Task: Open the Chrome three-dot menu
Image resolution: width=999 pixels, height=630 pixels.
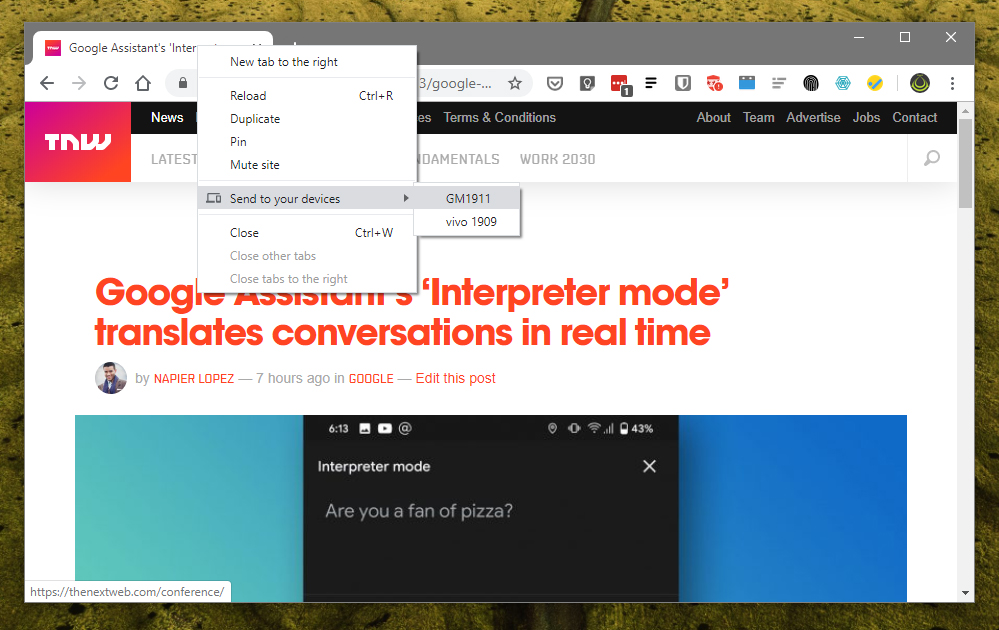Action: click(952, 83)
